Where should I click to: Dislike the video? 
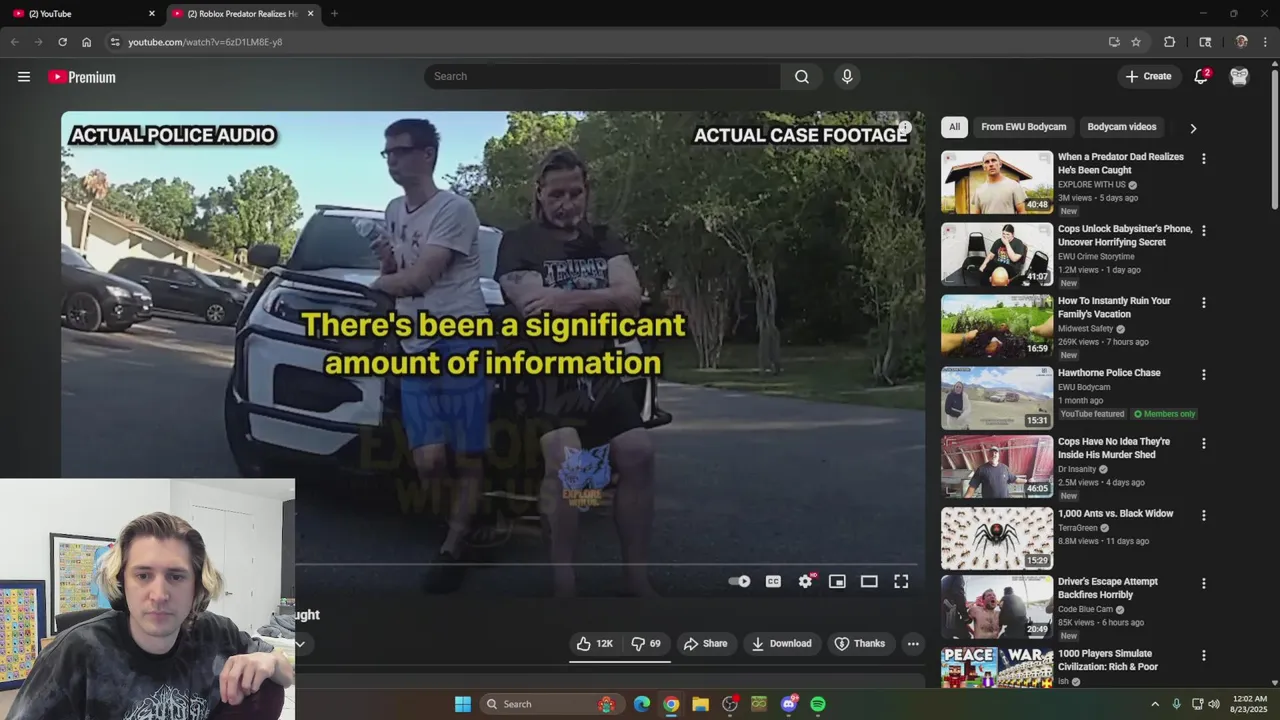[x=645, y=643]
